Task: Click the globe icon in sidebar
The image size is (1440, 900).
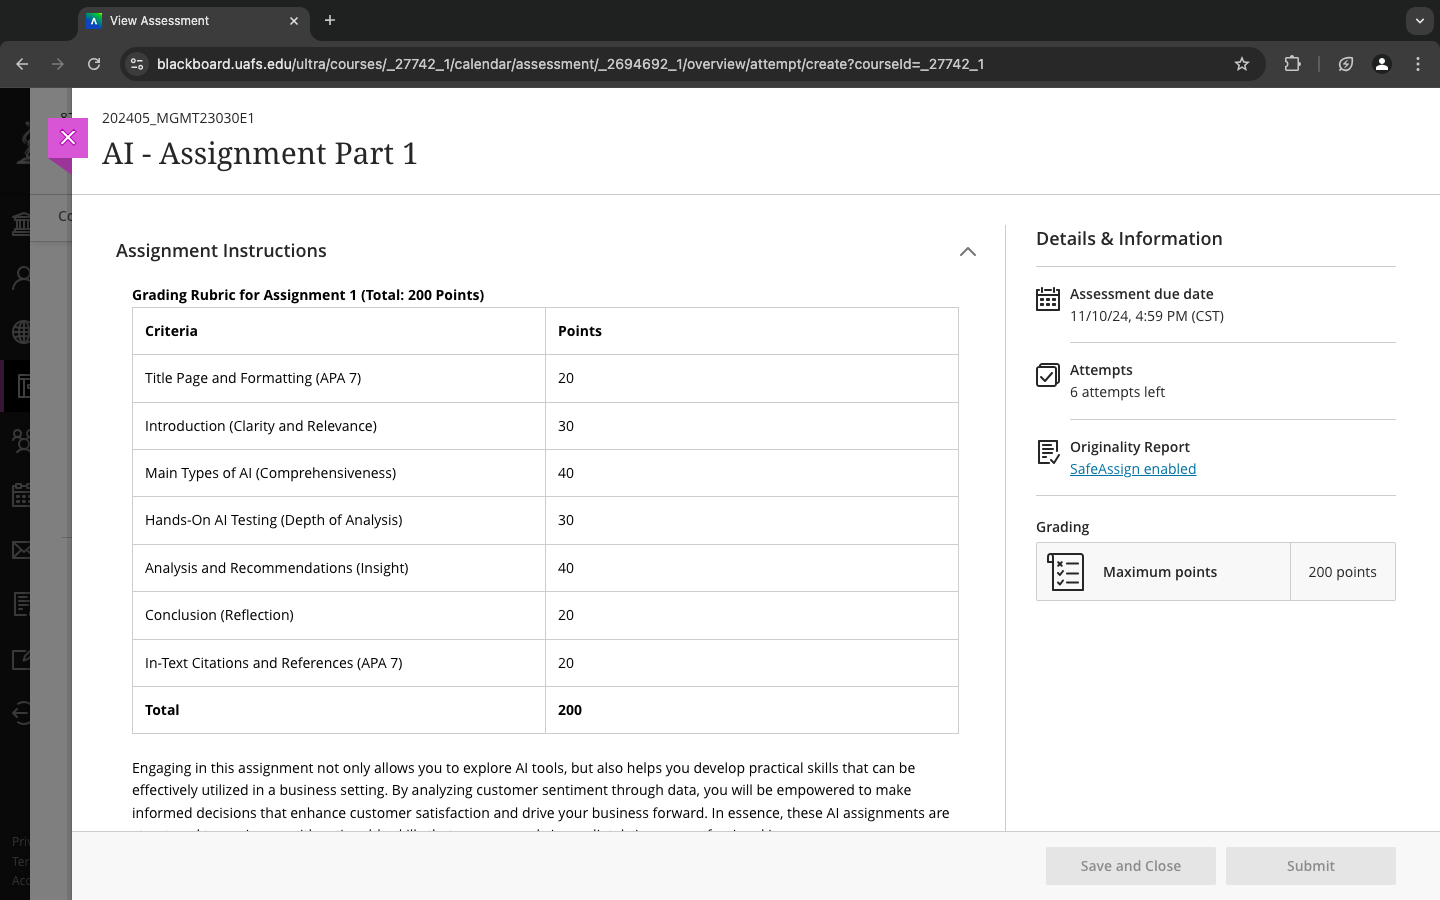Action: (20, 332)
